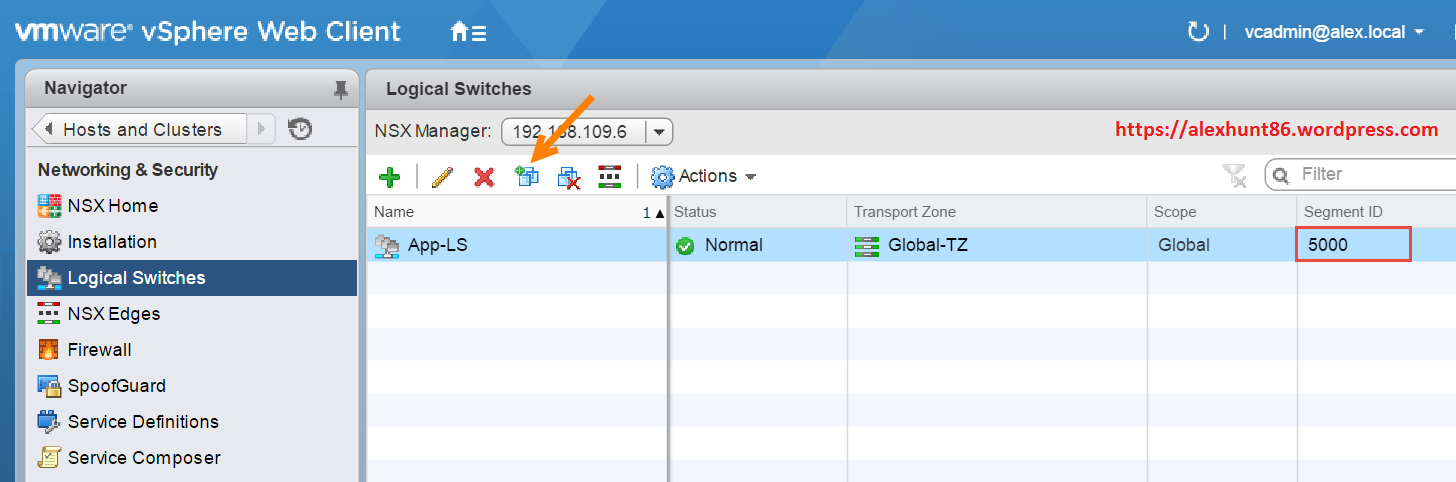This screenshot has width=1456, height=482.
Task: Sort by the Segment ID column header
Action: pyautogui.click(x=1377, y=212)
